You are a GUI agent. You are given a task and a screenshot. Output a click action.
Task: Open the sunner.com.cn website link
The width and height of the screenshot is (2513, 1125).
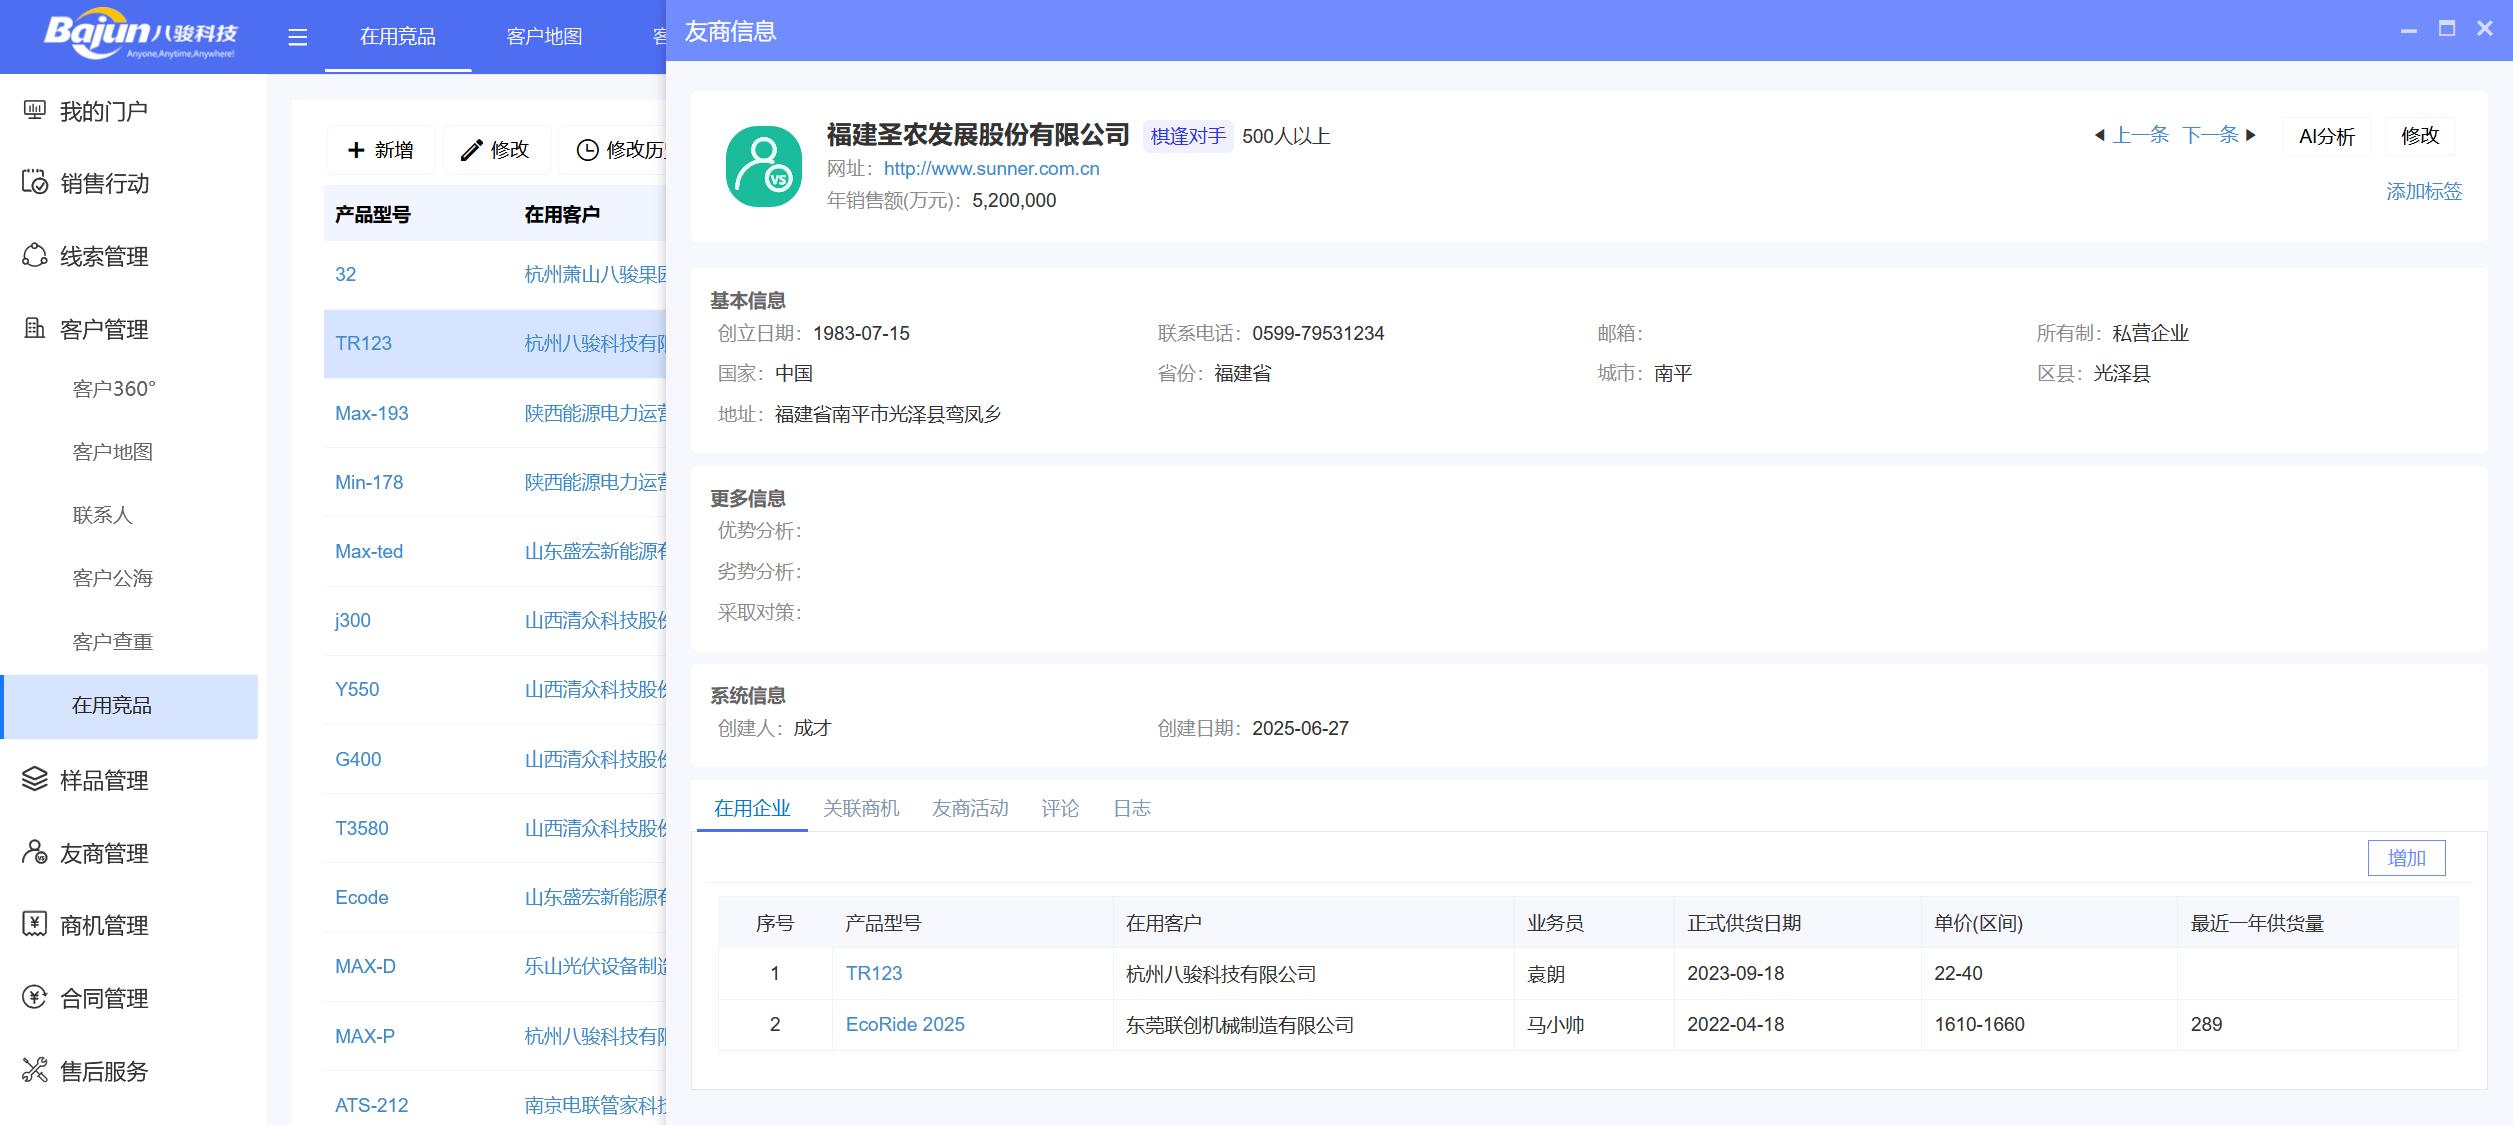click(991, 168)
